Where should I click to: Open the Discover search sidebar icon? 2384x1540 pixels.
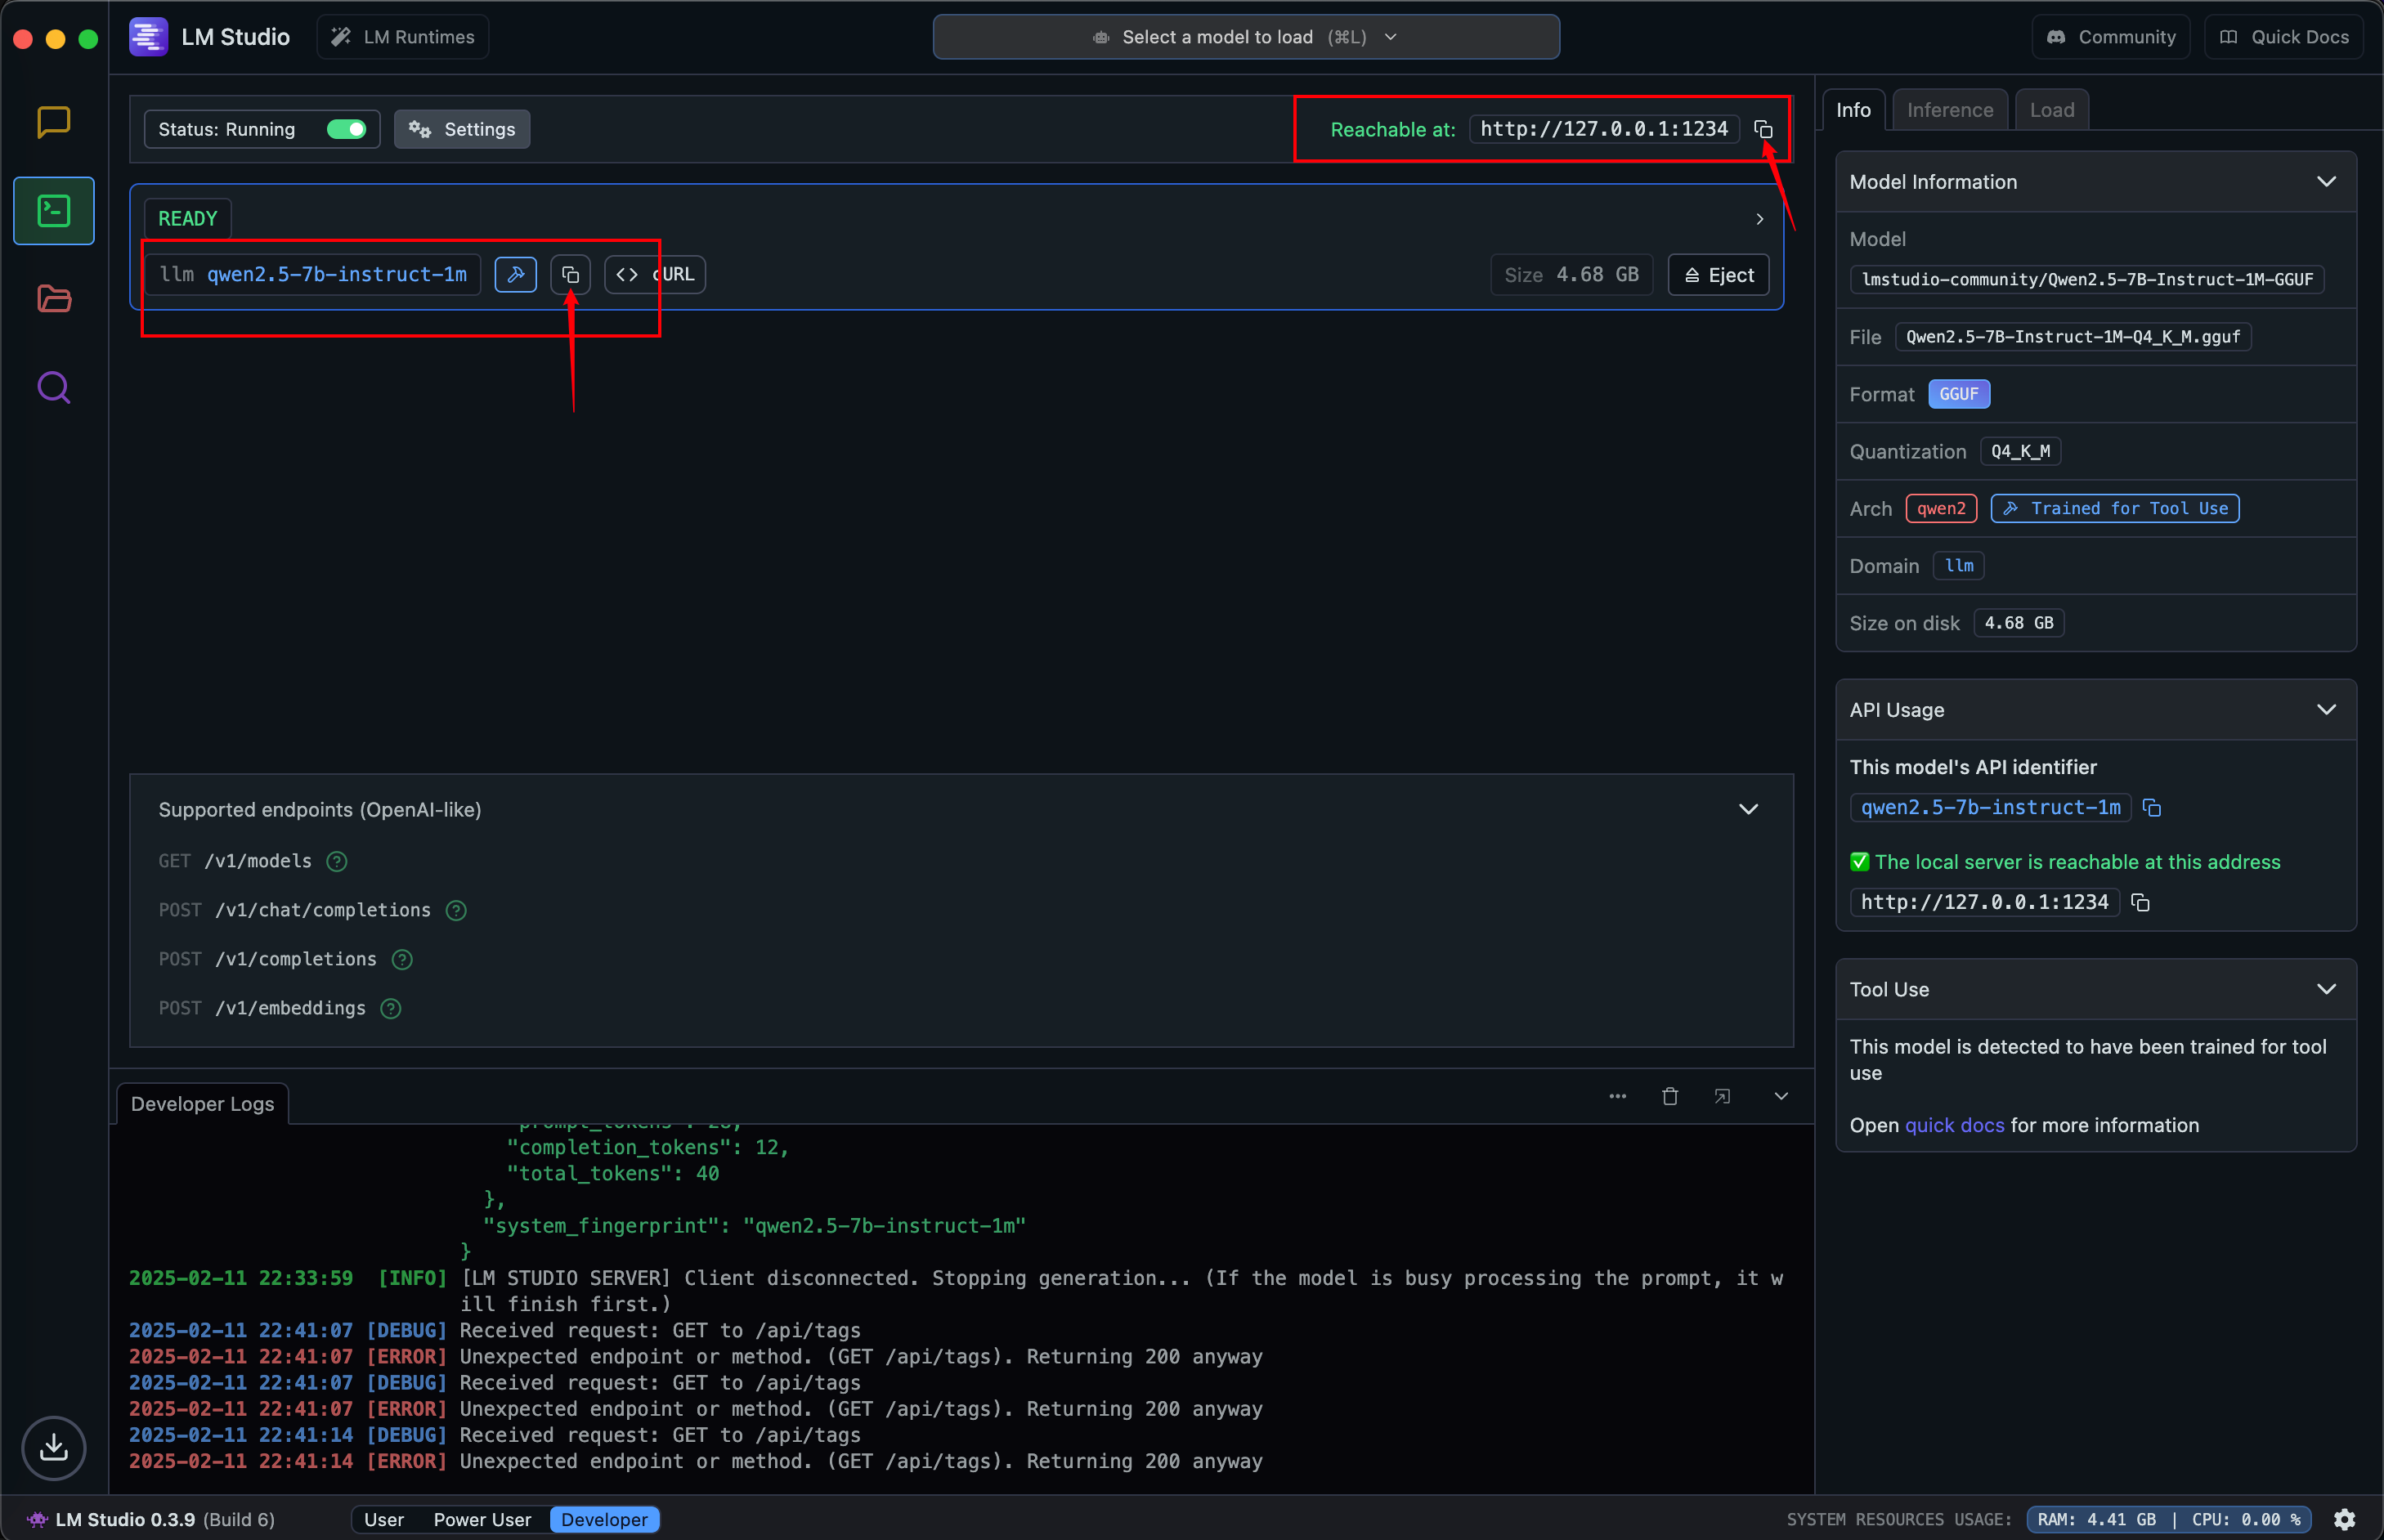[x=53, y=387]
